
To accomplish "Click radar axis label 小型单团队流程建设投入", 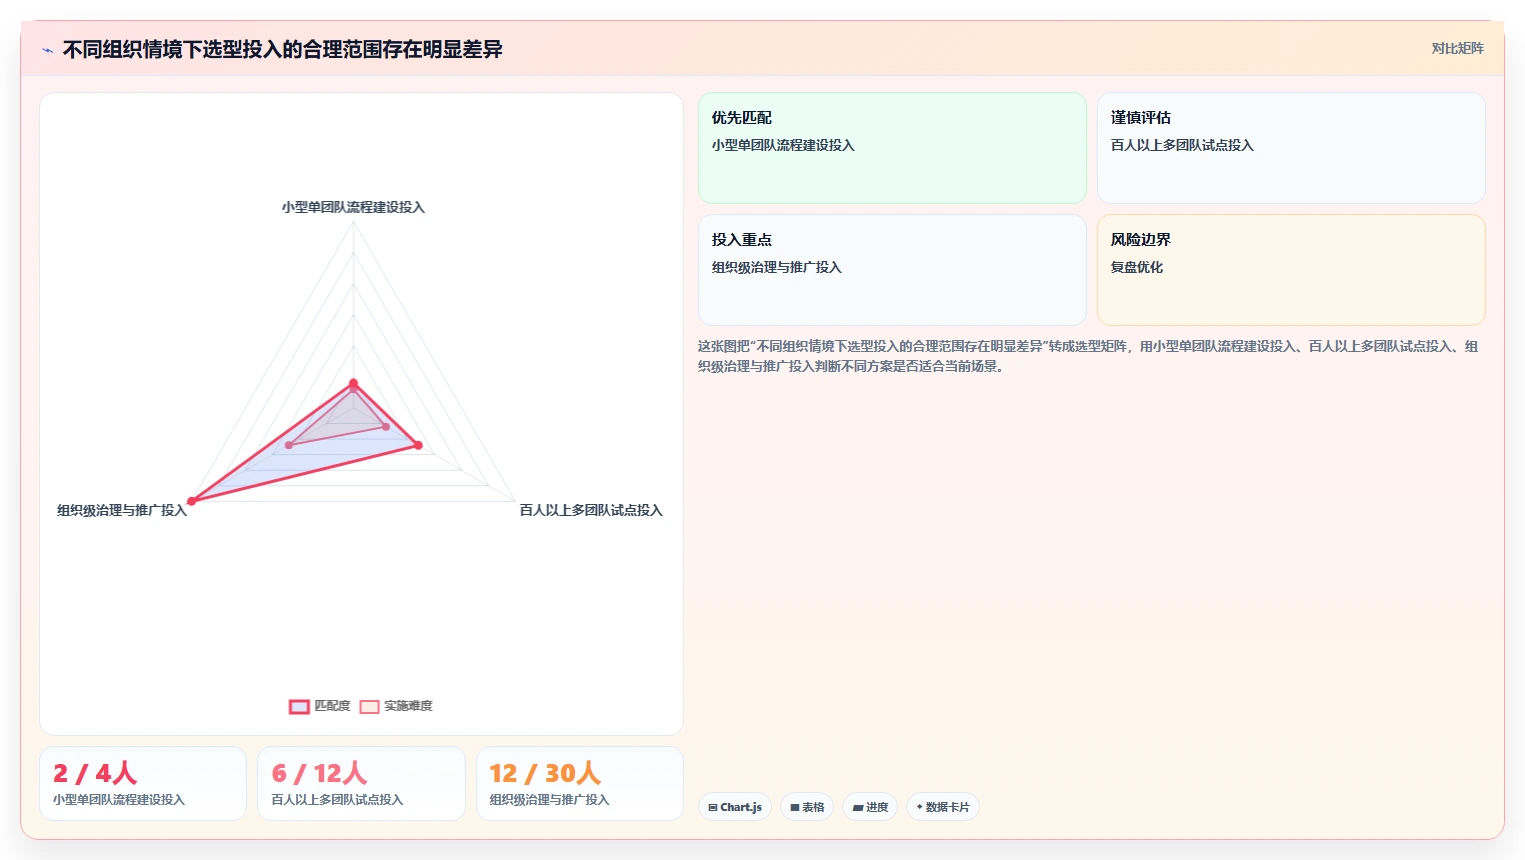I will [x=353, y=207].
